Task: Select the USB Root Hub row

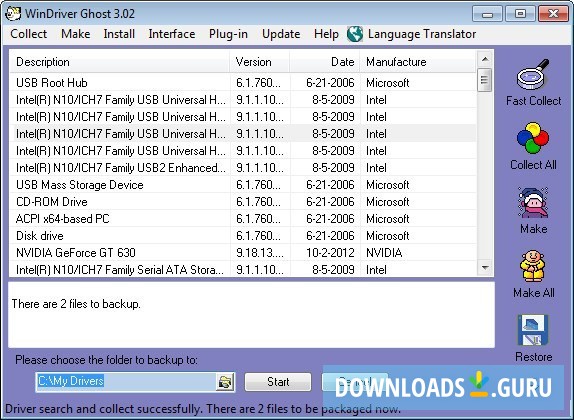Action: point(243,83)
